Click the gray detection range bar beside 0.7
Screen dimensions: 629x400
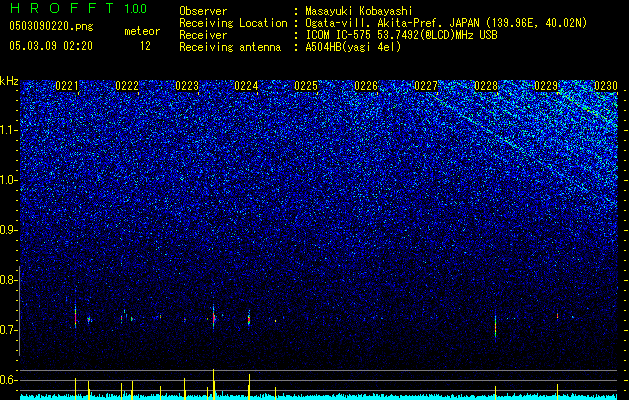point(20,311)
